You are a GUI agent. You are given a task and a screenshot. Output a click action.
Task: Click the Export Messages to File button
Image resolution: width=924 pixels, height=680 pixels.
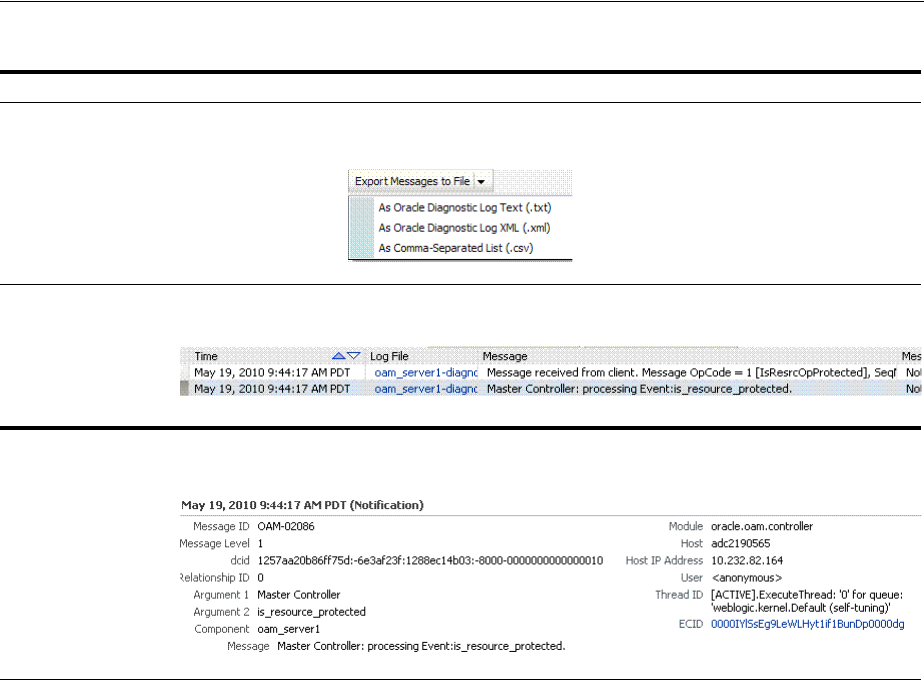click(412, 181)
